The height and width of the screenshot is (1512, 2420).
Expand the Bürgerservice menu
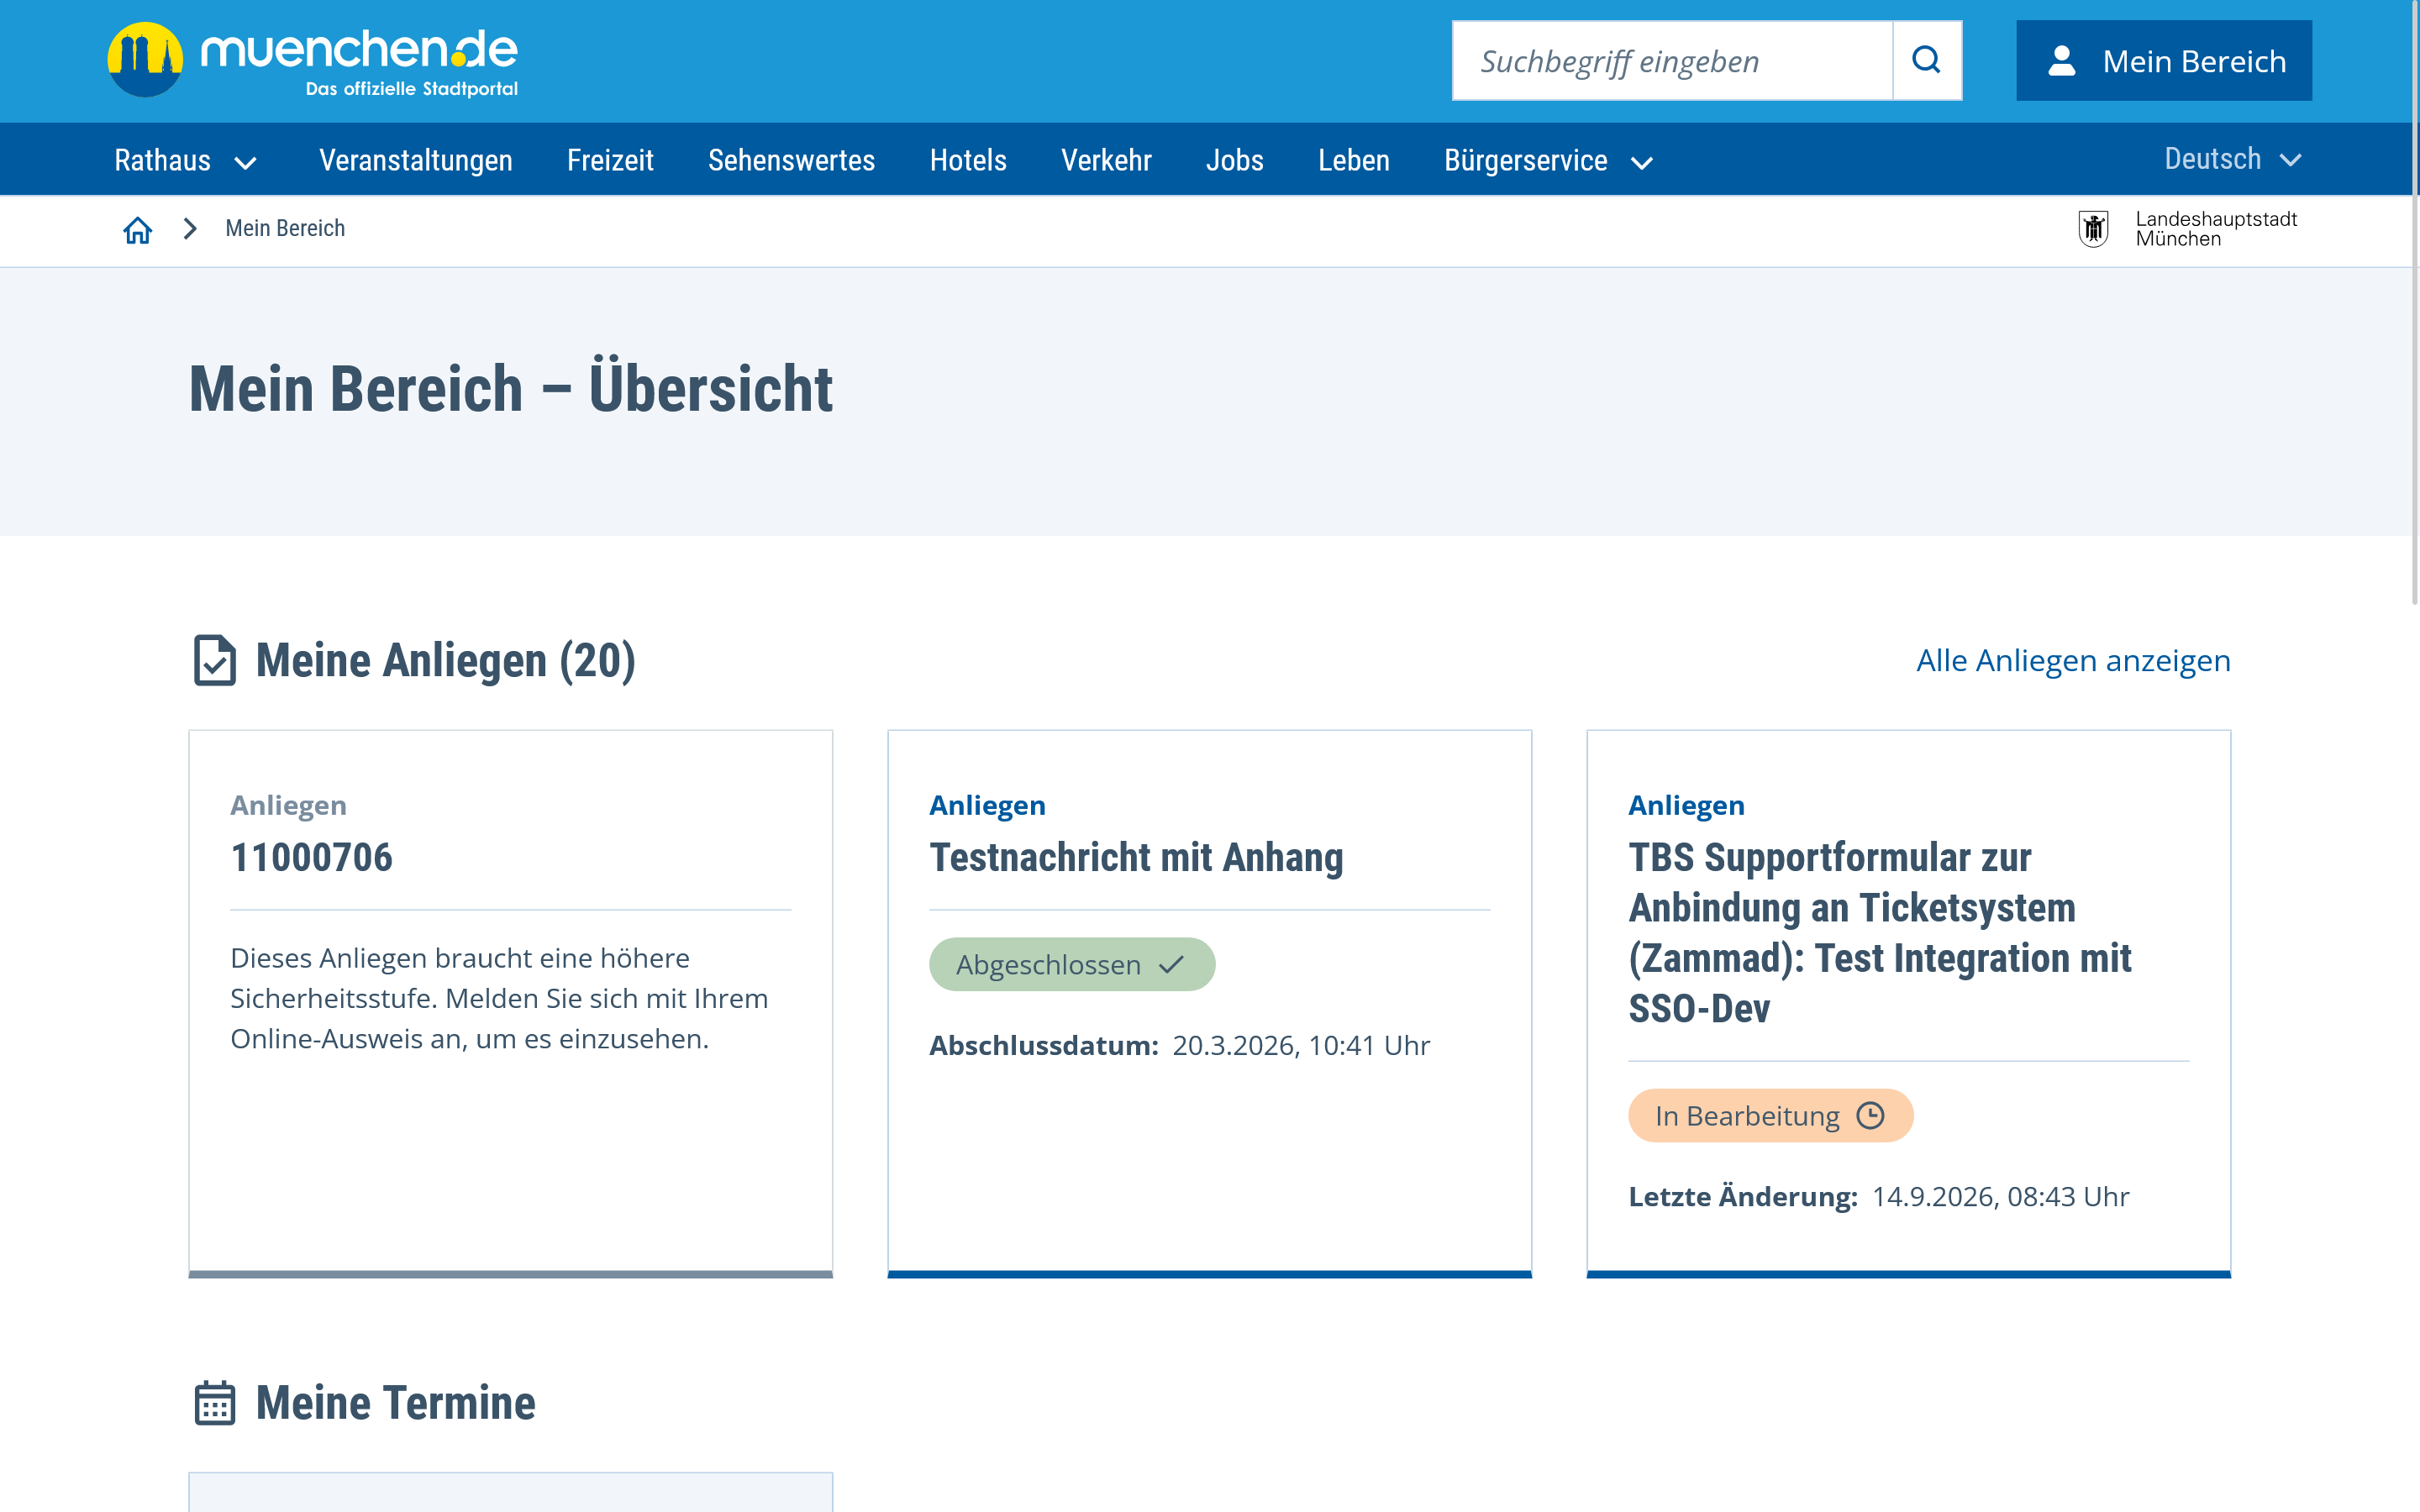[1548, 160]
